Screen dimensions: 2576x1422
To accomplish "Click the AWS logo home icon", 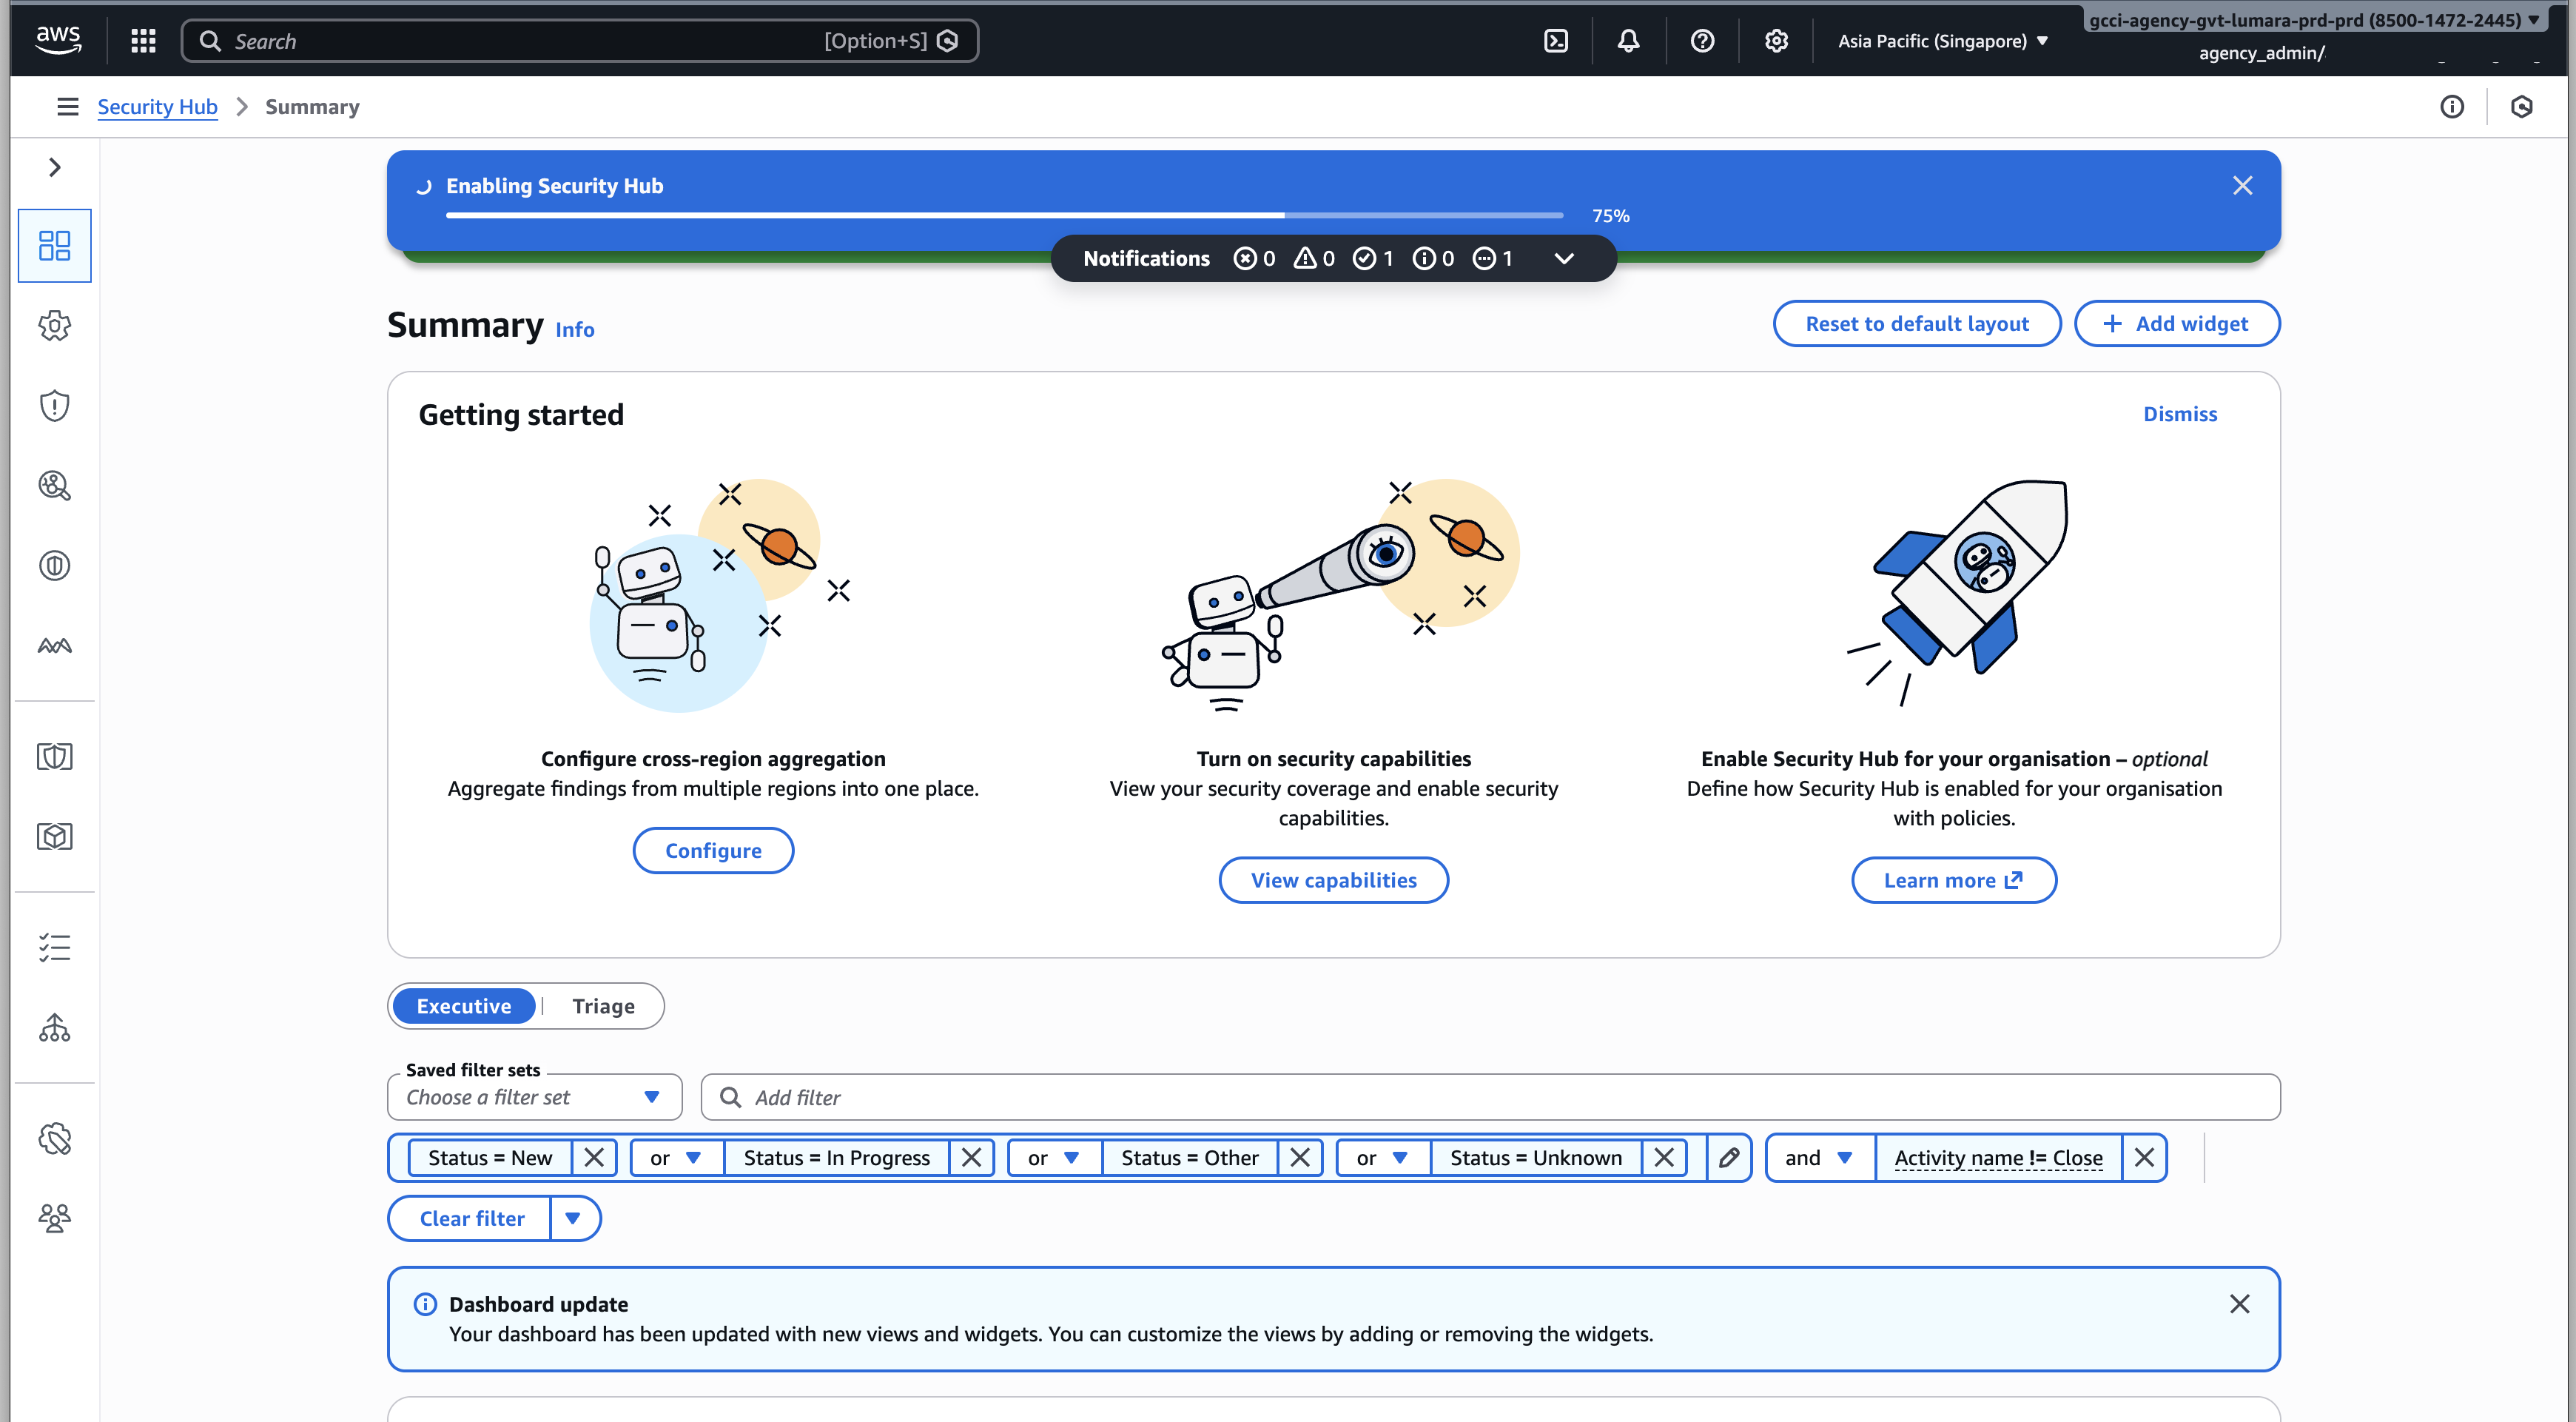I will coord(58,40).
